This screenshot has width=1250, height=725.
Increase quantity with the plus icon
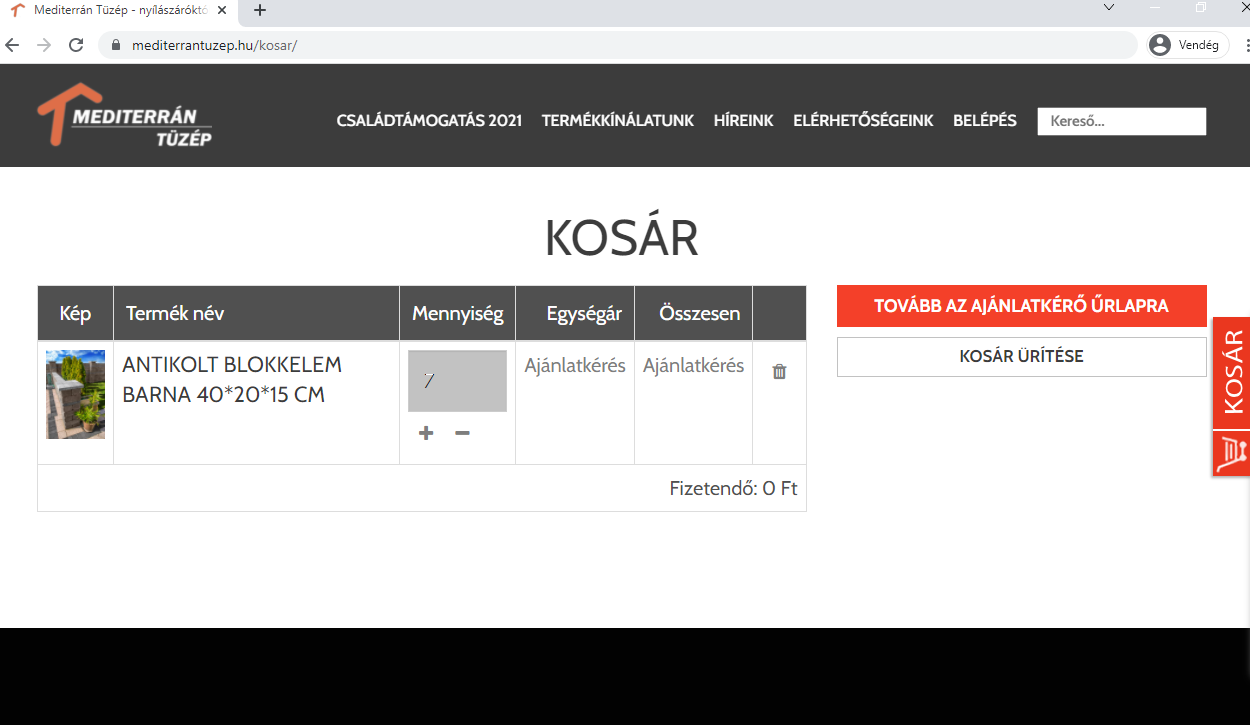click(x=426, y=433)
